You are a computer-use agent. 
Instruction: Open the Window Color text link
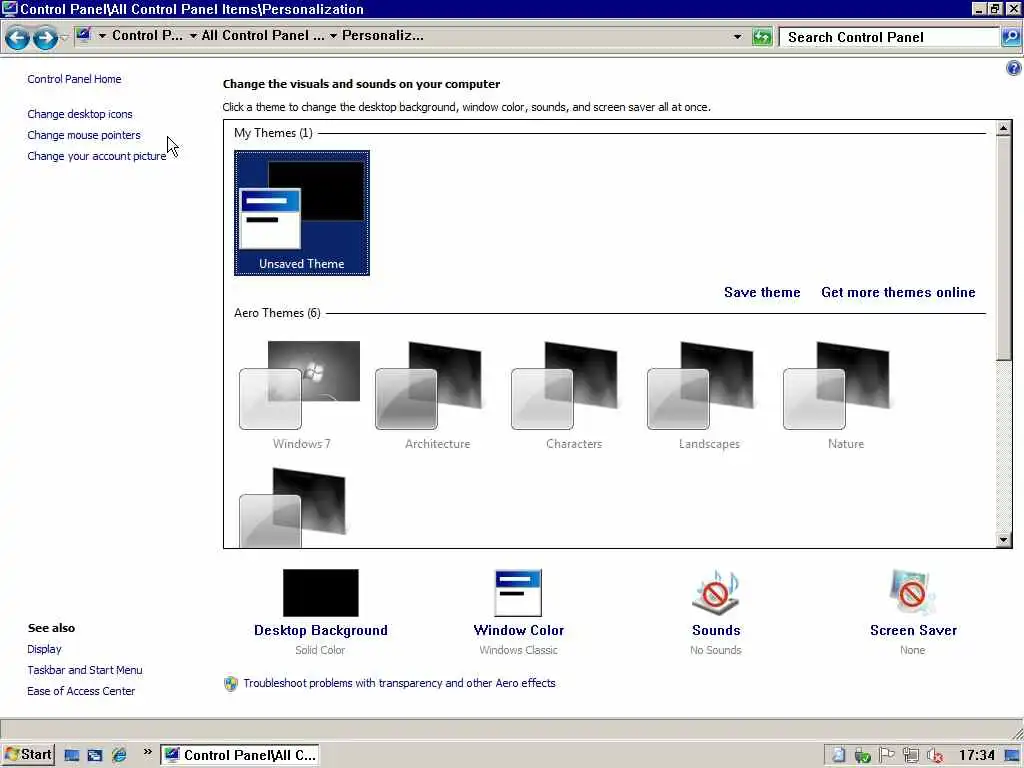point(519,631)
